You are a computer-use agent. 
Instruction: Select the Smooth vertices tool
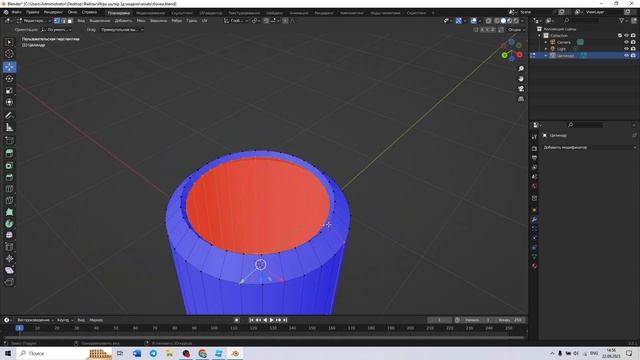[9, 235]
